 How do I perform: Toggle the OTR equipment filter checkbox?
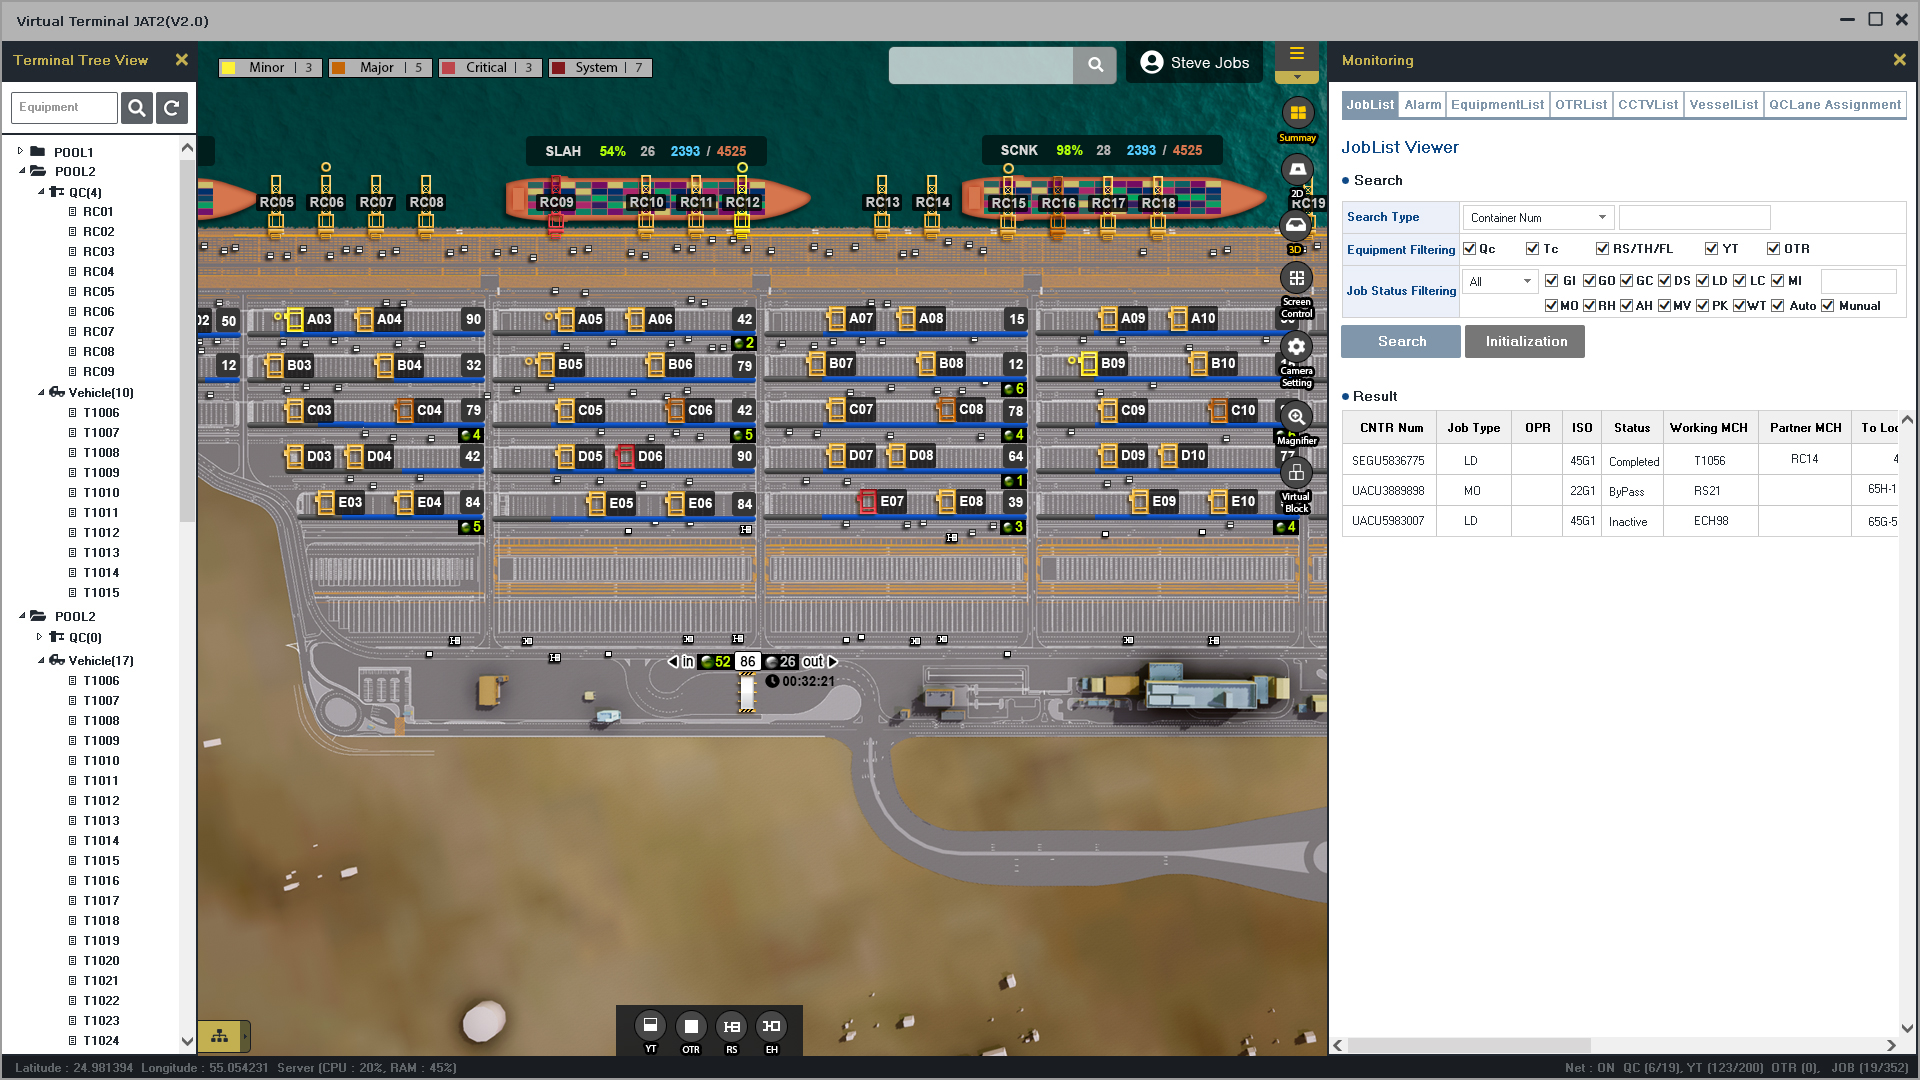(x=1773, y=249)
